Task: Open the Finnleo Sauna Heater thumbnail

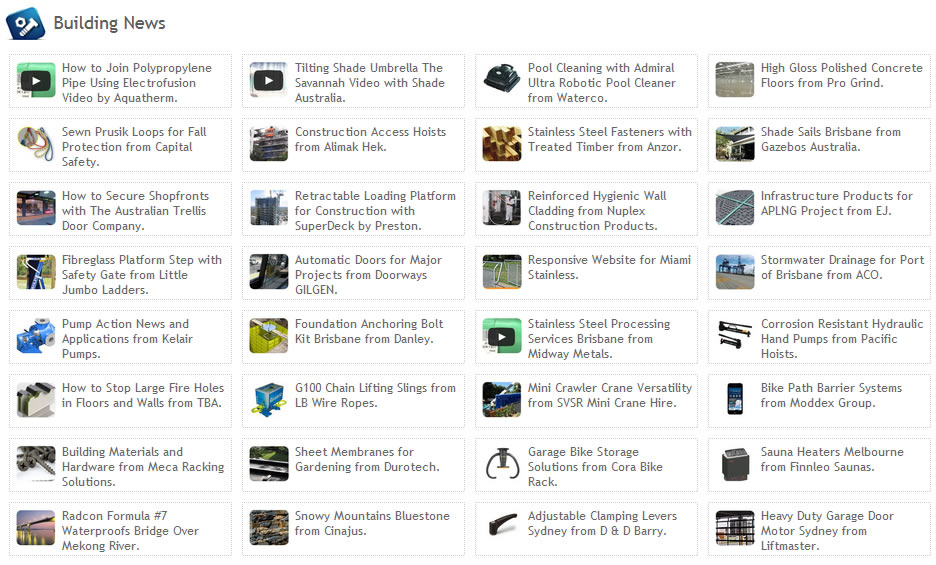Action: pyautogui.click(x=735, y=463)
